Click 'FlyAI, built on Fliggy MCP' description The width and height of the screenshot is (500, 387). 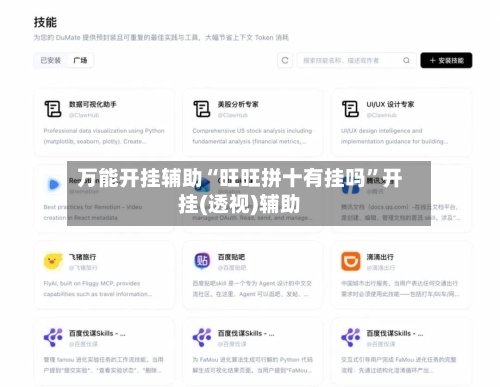pos(98,289)
